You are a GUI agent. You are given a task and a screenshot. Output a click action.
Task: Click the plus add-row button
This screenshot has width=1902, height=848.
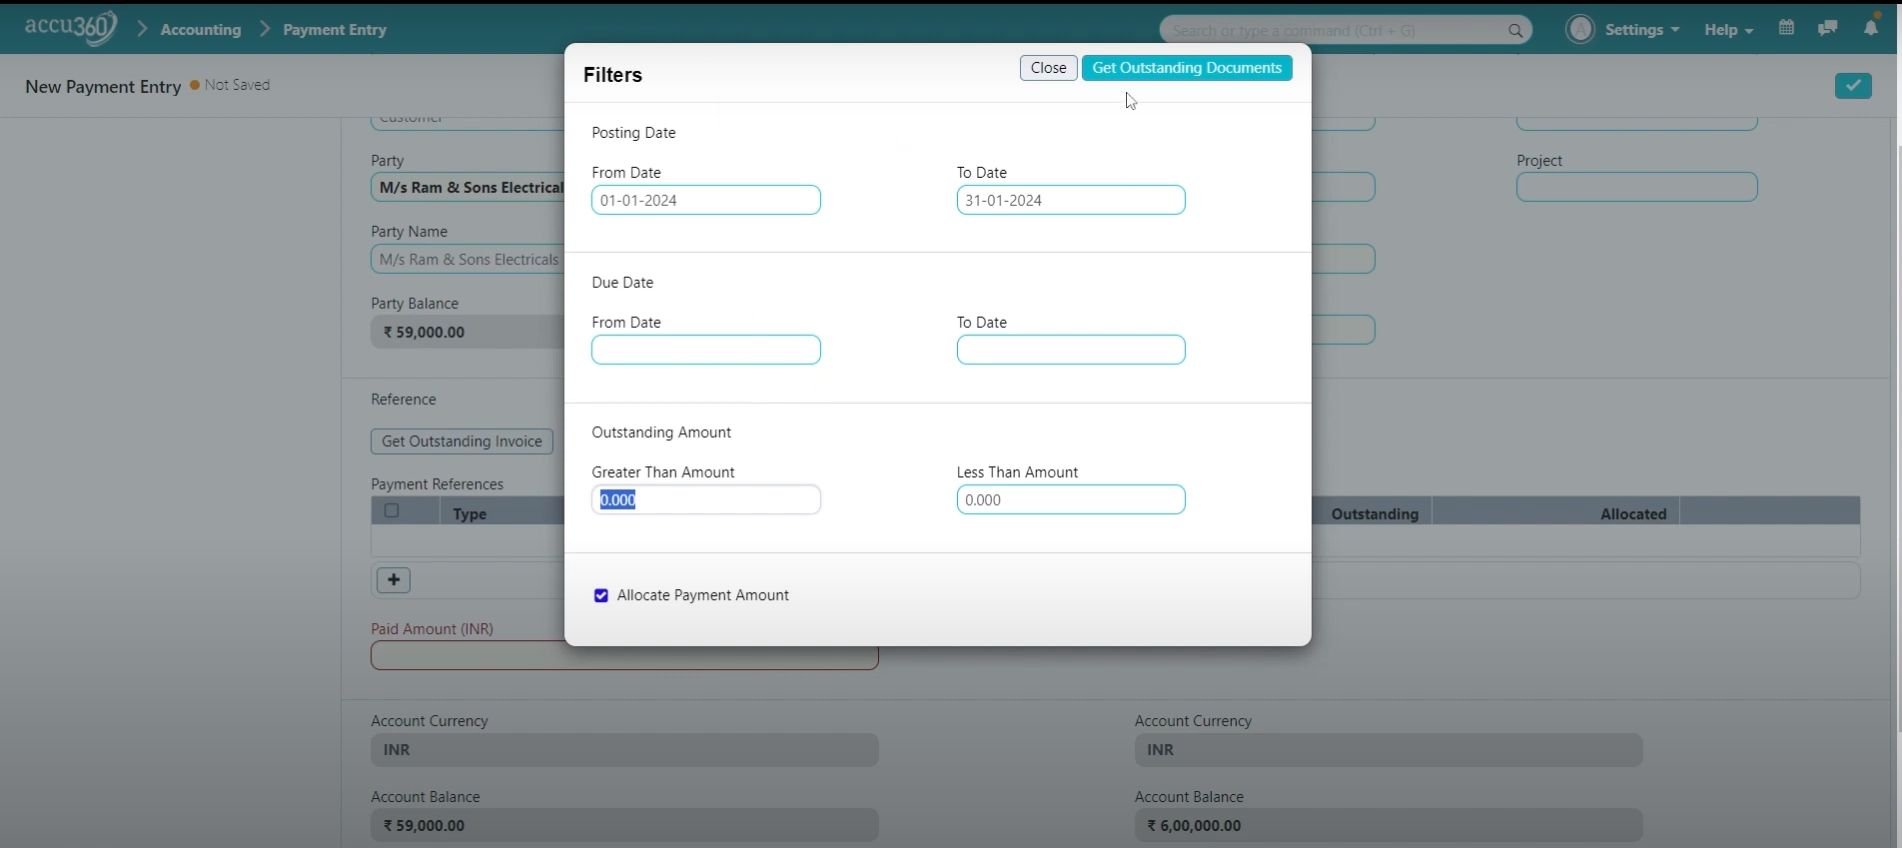(393, 580)
